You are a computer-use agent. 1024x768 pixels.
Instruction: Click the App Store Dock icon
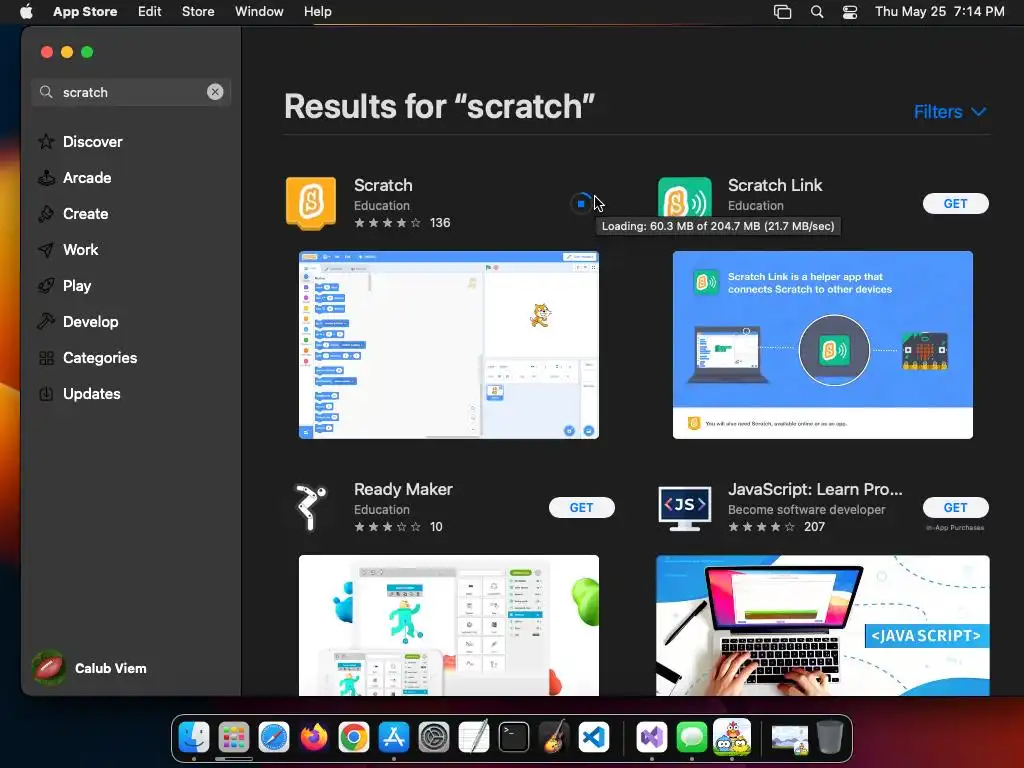click(x=394, y=737)
